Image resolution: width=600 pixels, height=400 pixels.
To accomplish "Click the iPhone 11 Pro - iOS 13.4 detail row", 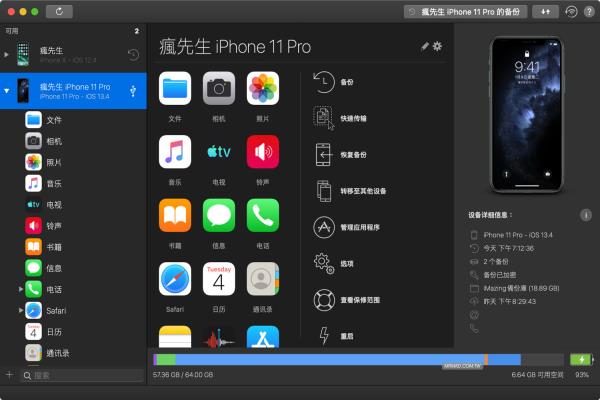I will tap(512, 235).
